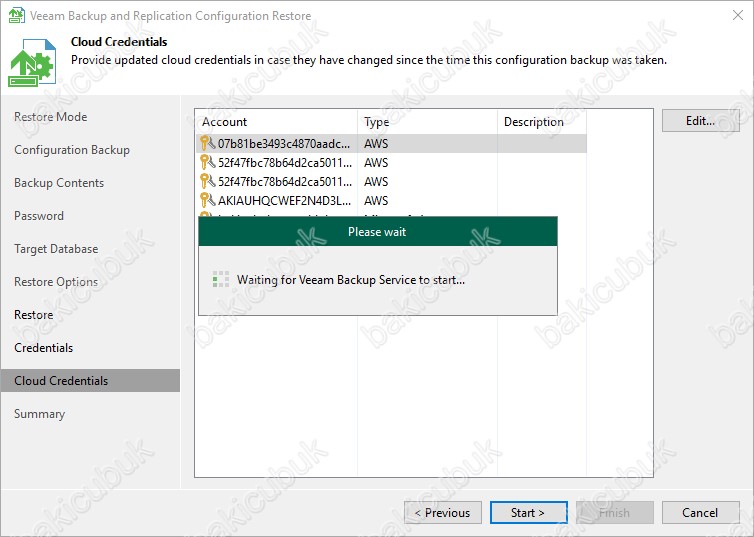Open the Restore step
The height and width of the screenshot is (537, 754).
point(34,315)
